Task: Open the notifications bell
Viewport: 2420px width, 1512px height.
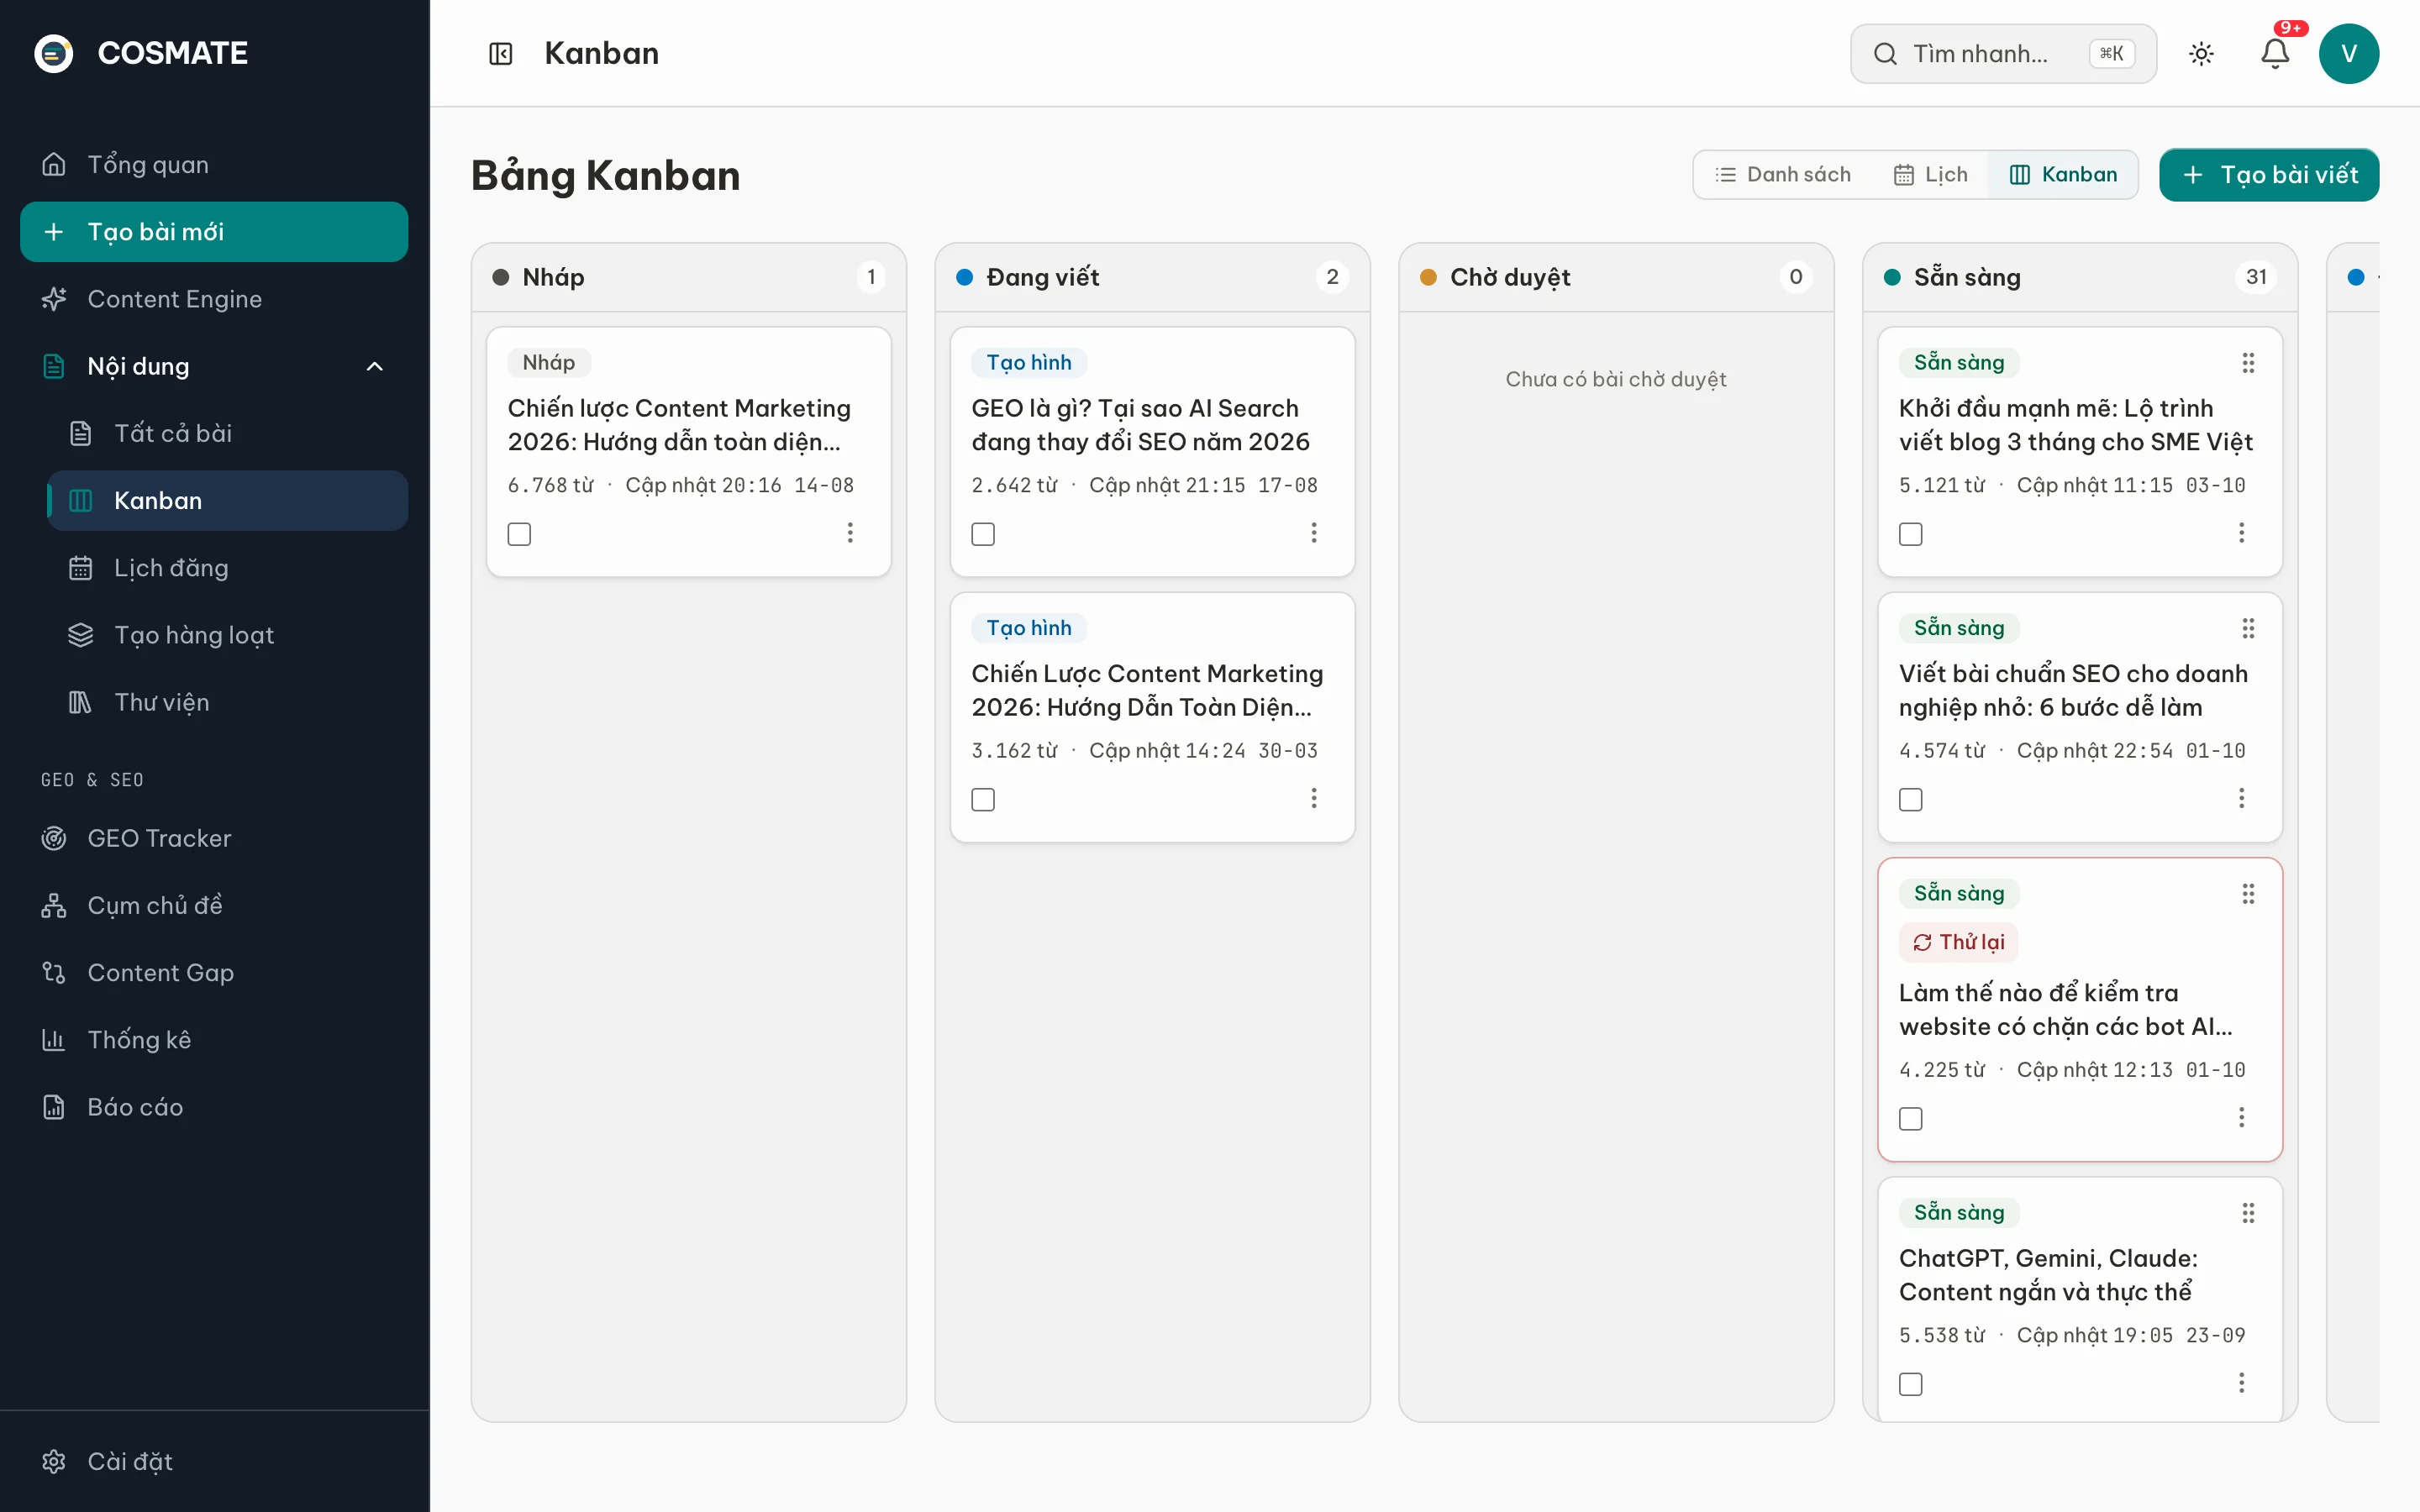Action: point(2275,53)
